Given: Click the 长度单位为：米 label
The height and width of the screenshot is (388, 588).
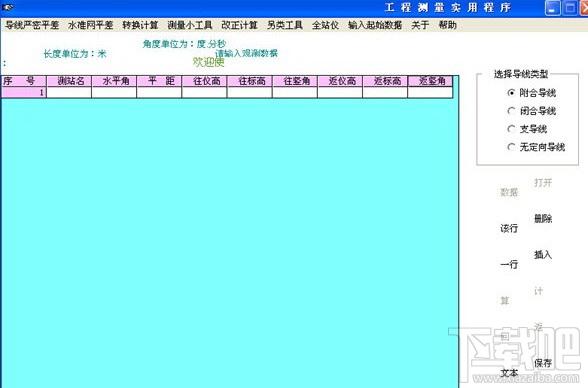Looking at the screenshot, I should tap(75, 54).
